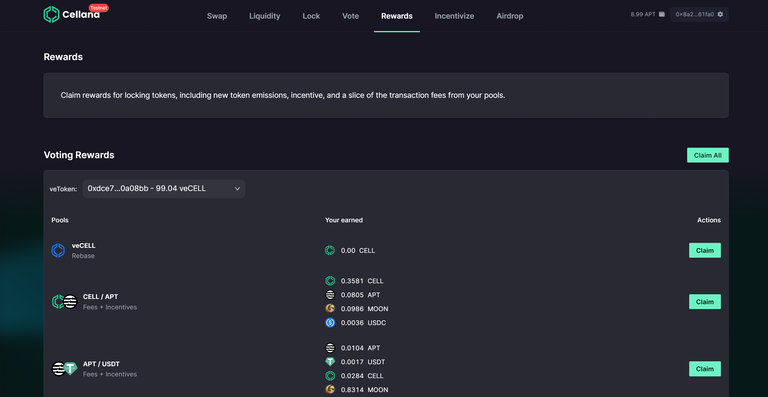The height and width of the screenshot is (397, 768).
Task: Click the Rewards page heading
Action: tap(63, 57)
